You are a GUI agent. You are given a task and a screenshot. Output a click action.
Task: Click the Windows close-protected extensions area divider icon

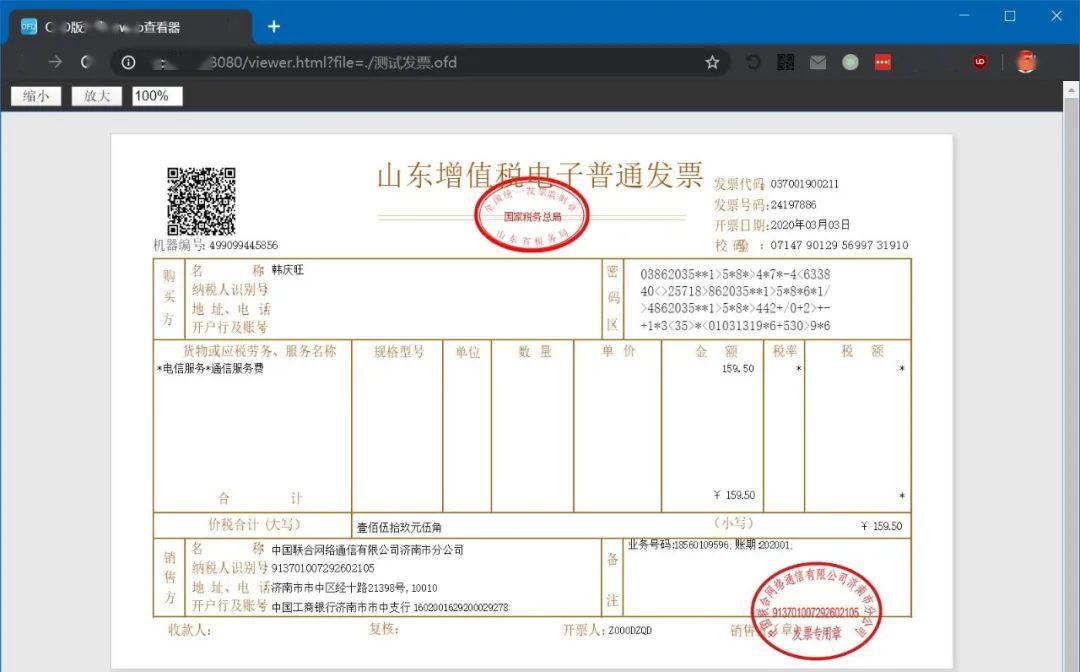coord(1001,62)
